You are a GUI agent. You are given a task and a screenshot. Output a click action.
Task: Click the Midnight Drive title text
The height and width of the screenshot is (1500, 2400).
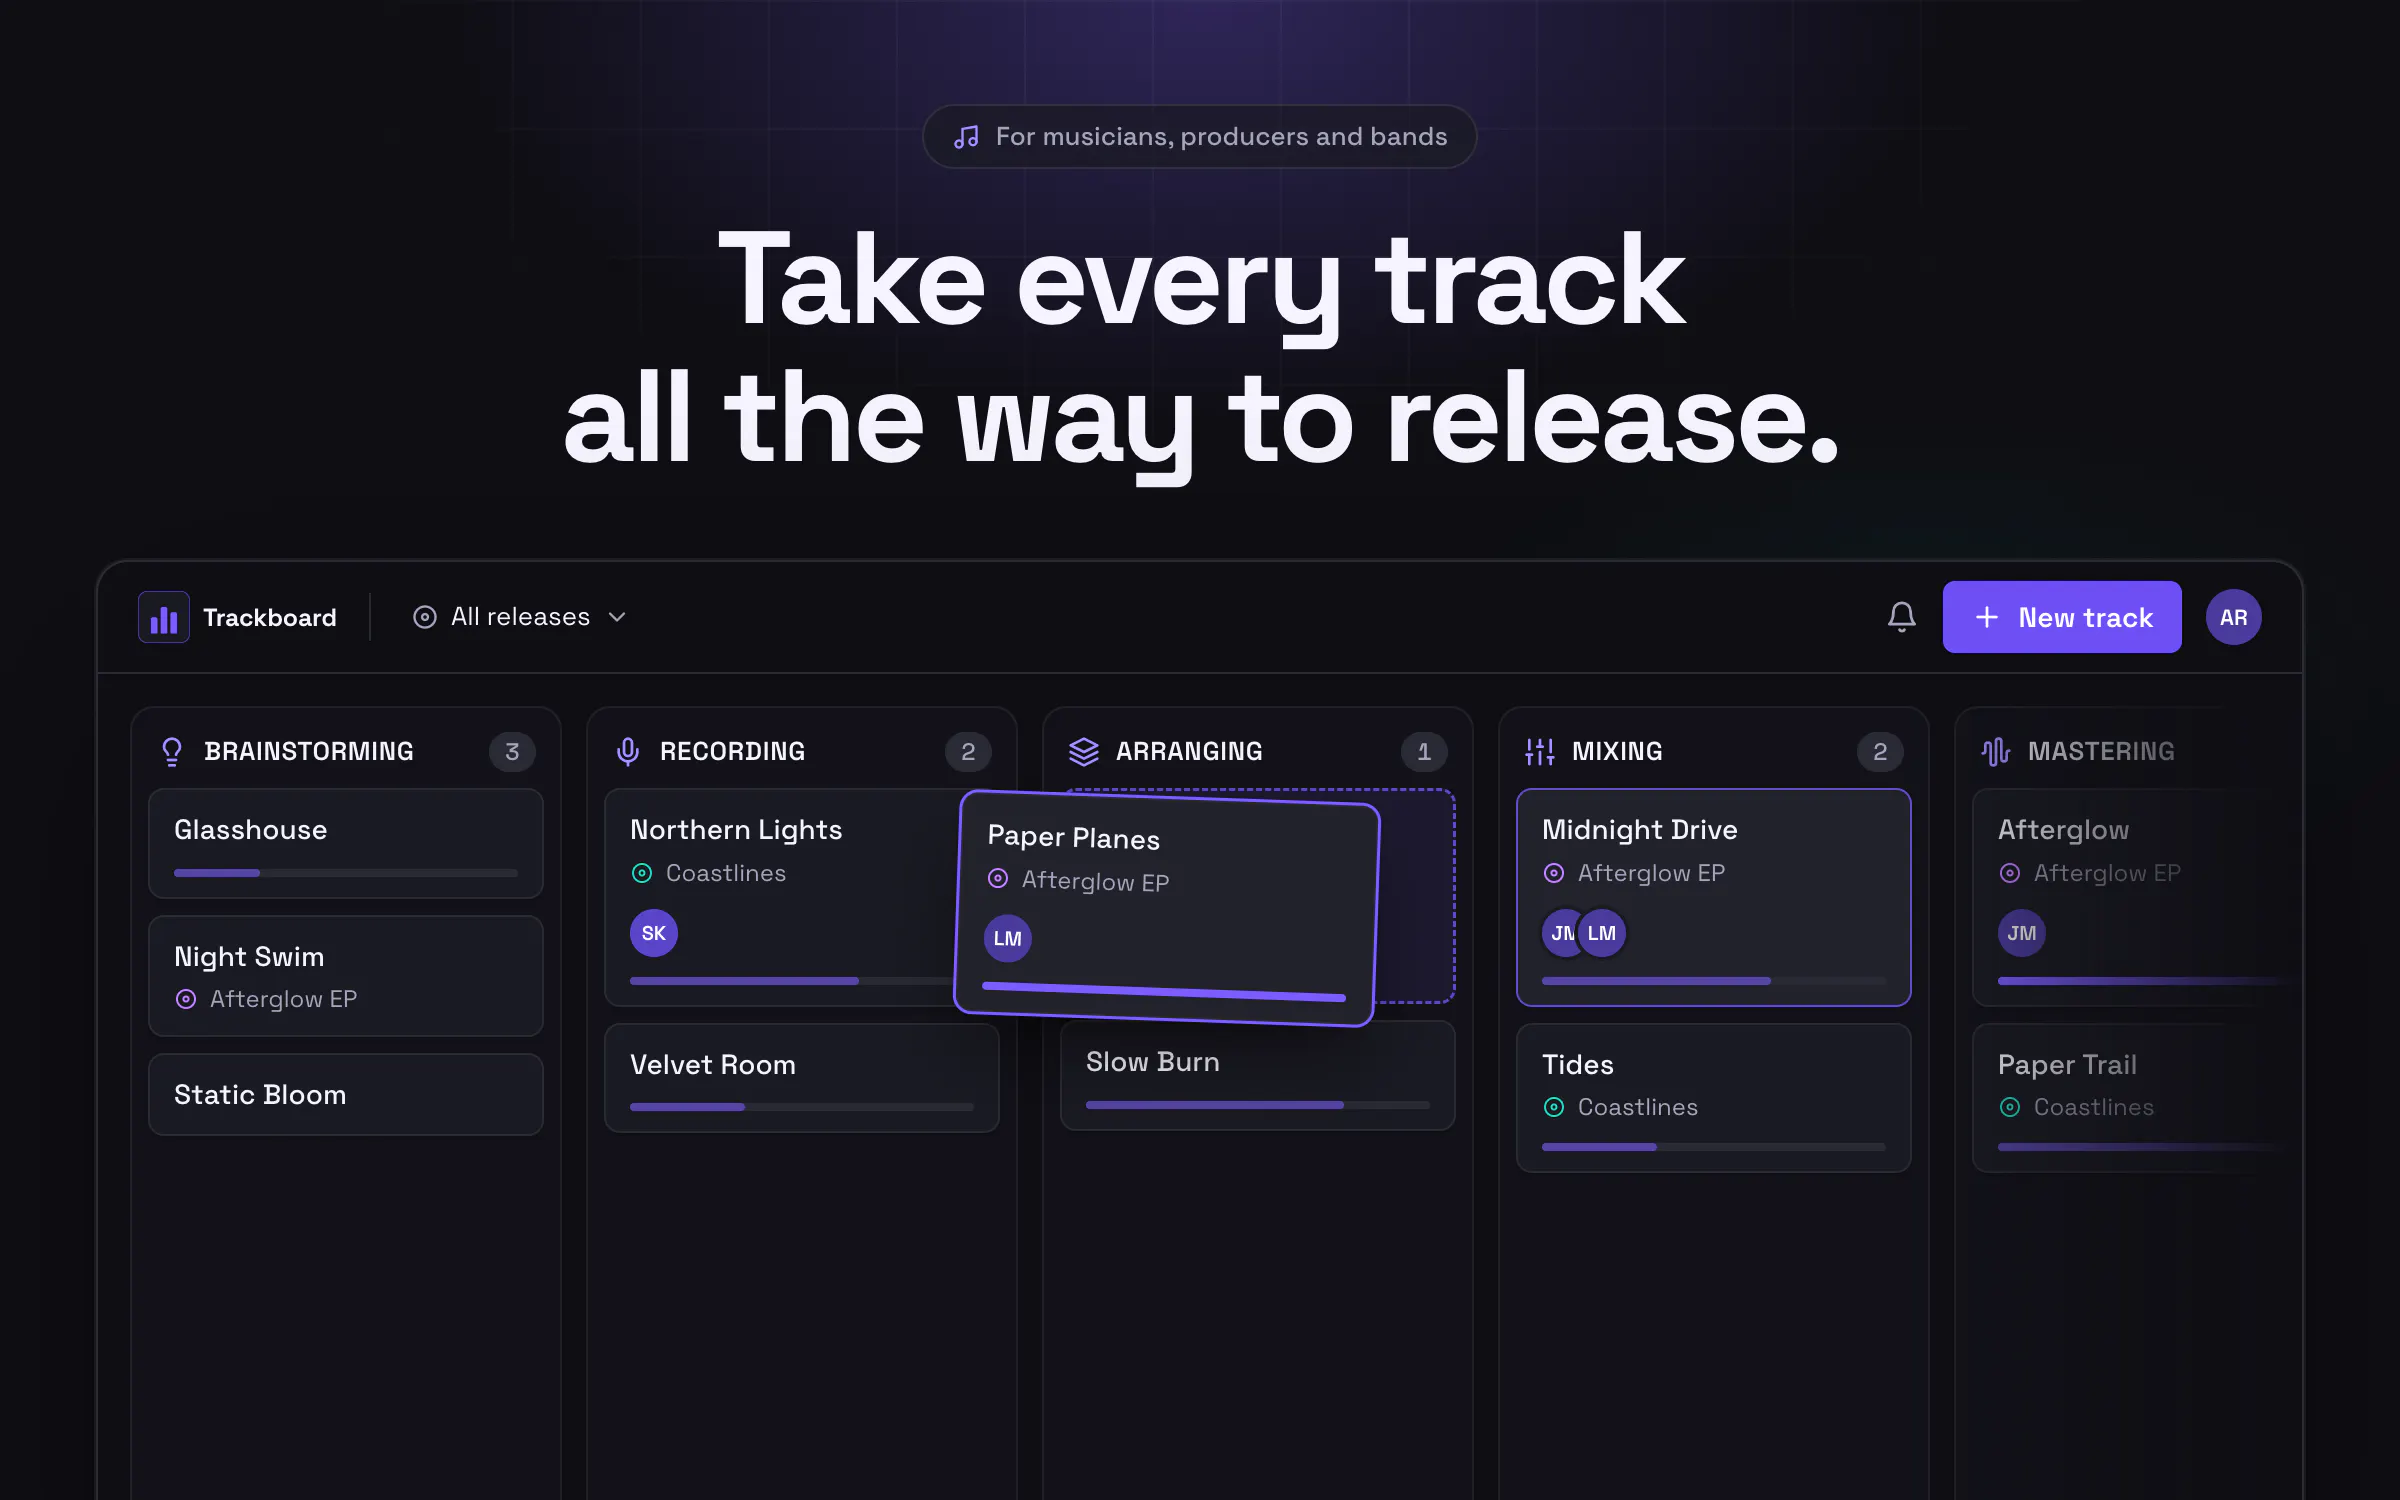tap(1640, 830)
